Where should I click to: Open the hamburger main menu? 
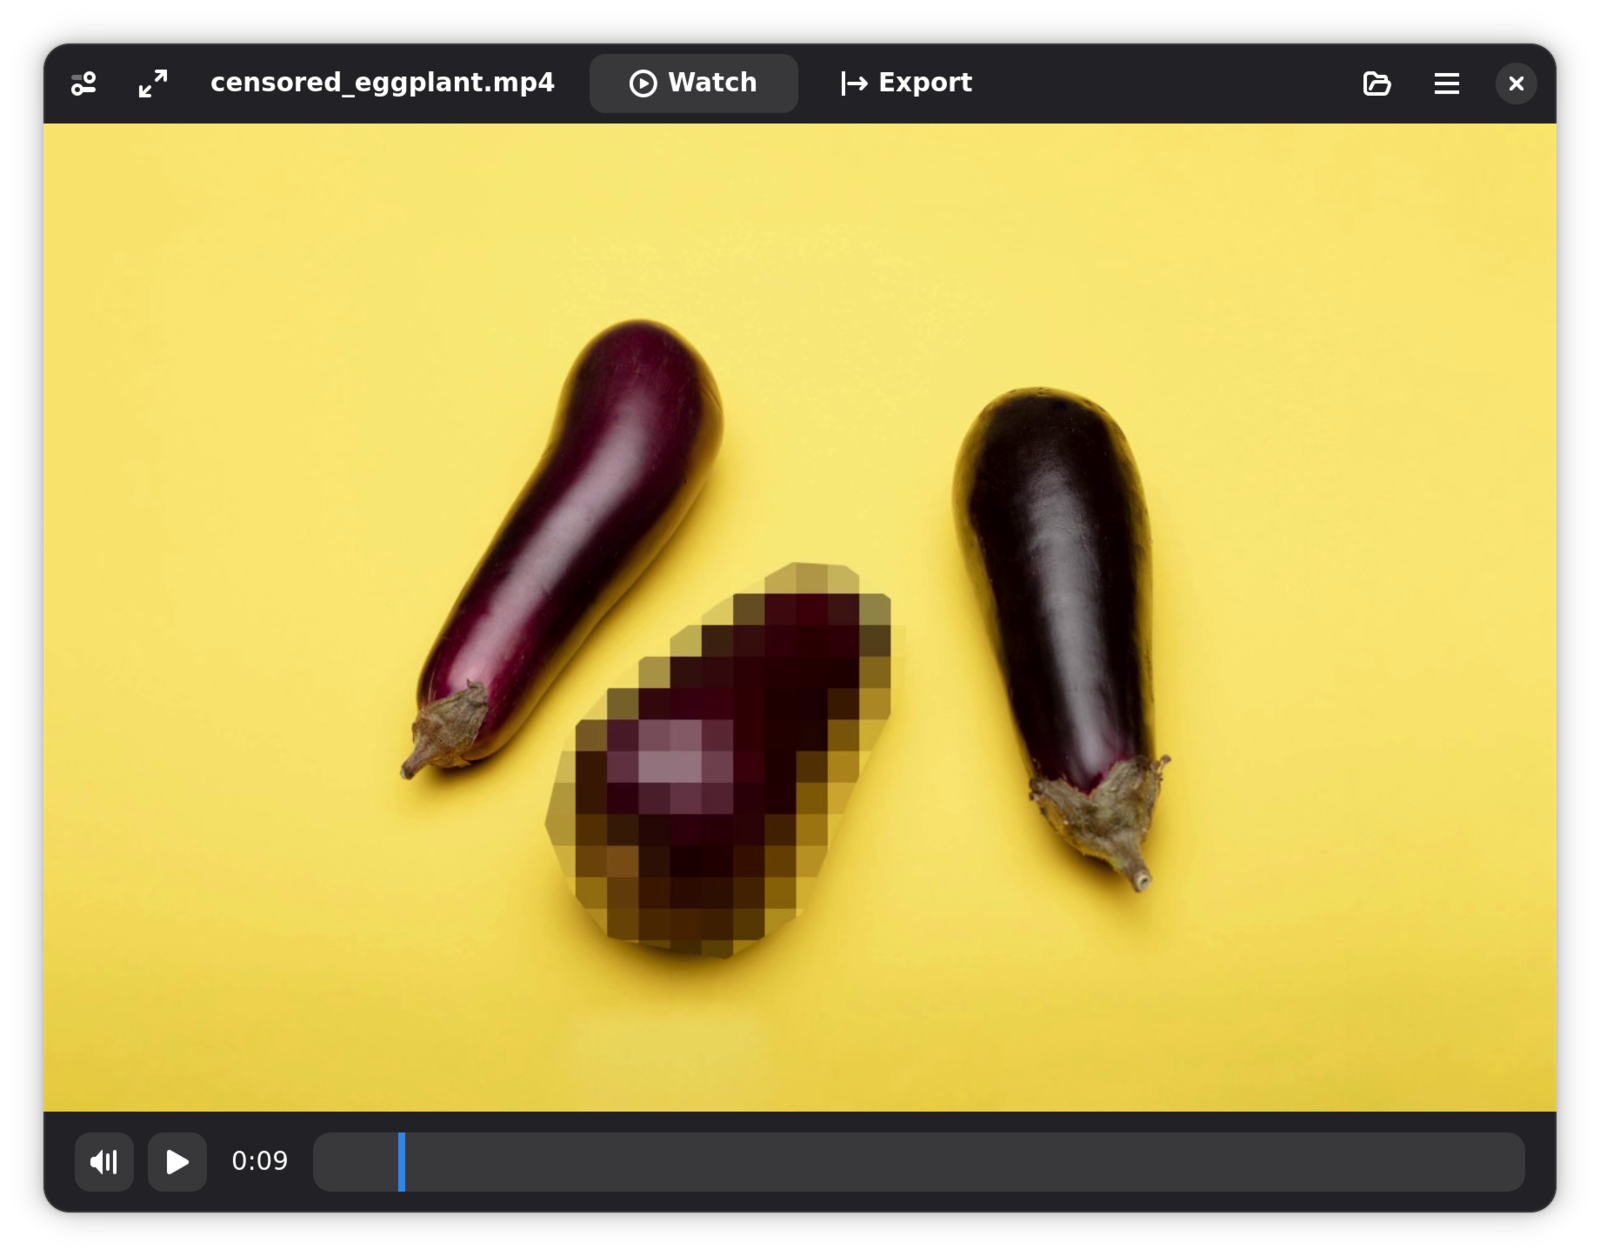coord(1446,83)
